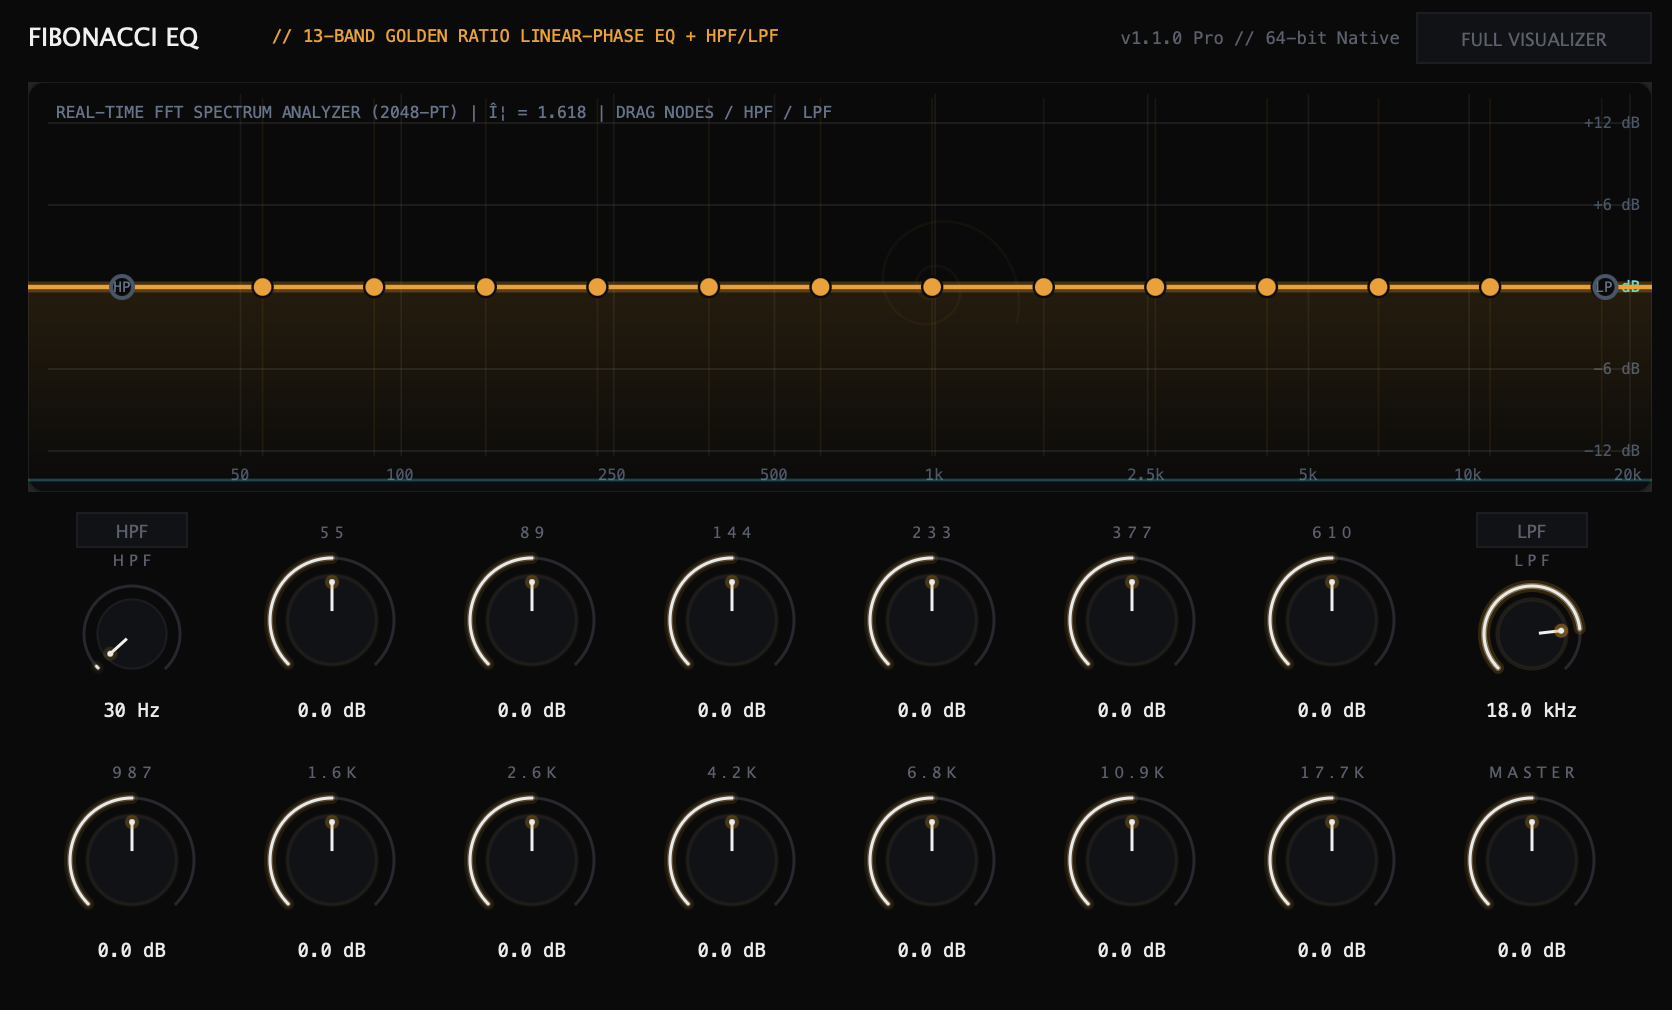1672x1010 pixels.
Task: Click the 10.9K band gain knob
Action: (x=1132, y=860)
